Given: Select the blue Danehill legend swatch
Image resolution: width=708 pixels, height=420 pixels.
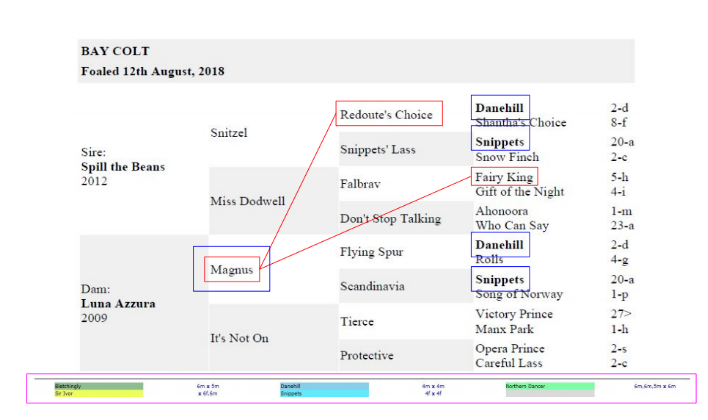Looking at the screenshot, I should (324, 385).
